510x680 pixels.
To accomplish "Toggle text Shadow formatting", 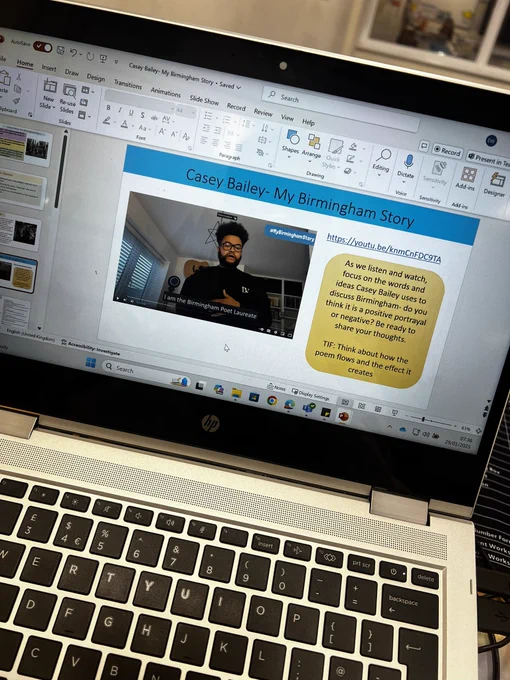I will click(x=142, y=114).
